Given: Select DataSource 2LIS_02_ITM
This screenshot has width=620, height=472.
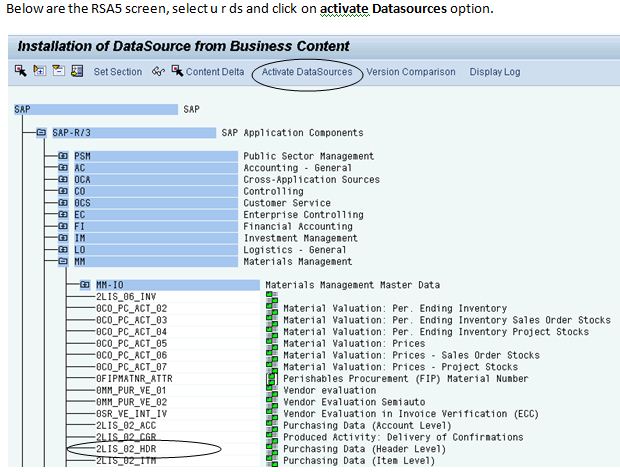Looking at the screenshot, I should [126, 461].
